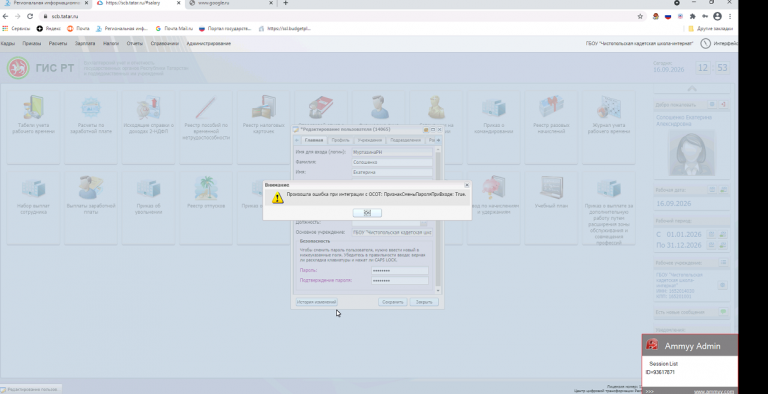
Task: Switch to www.google.ru browser tab
Action: coord(230,3)
